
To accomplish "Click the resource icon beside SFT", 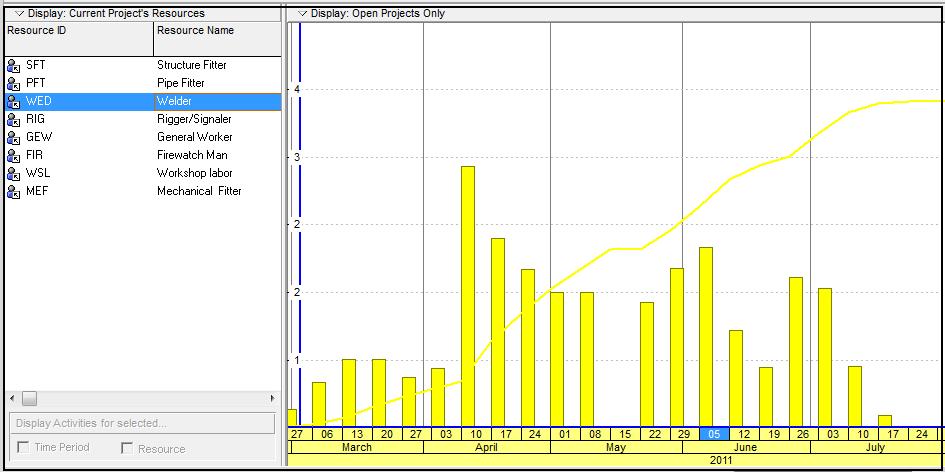I will click(13, 66).
